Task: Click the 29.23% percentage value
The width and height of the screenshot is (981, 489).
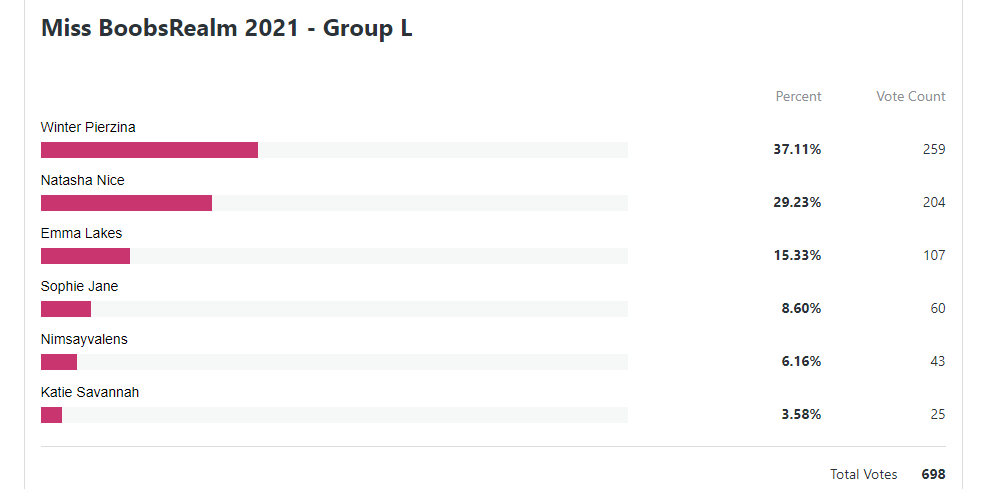Action: [x=797, y=203]
